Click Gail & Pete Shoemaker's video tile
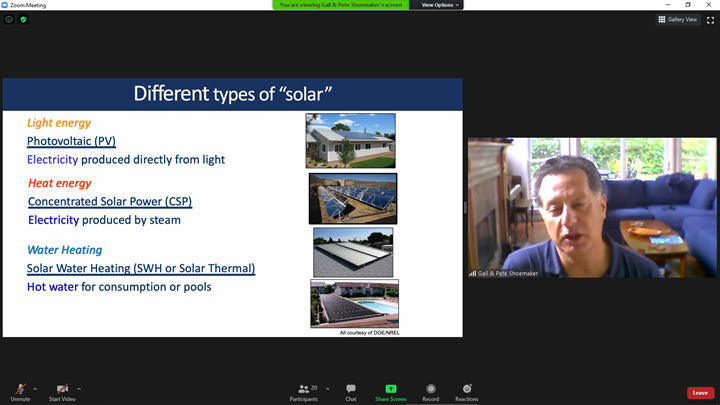The width and height of the screenshot is (720, 405). pyautogui.click(x=592, y=208)
